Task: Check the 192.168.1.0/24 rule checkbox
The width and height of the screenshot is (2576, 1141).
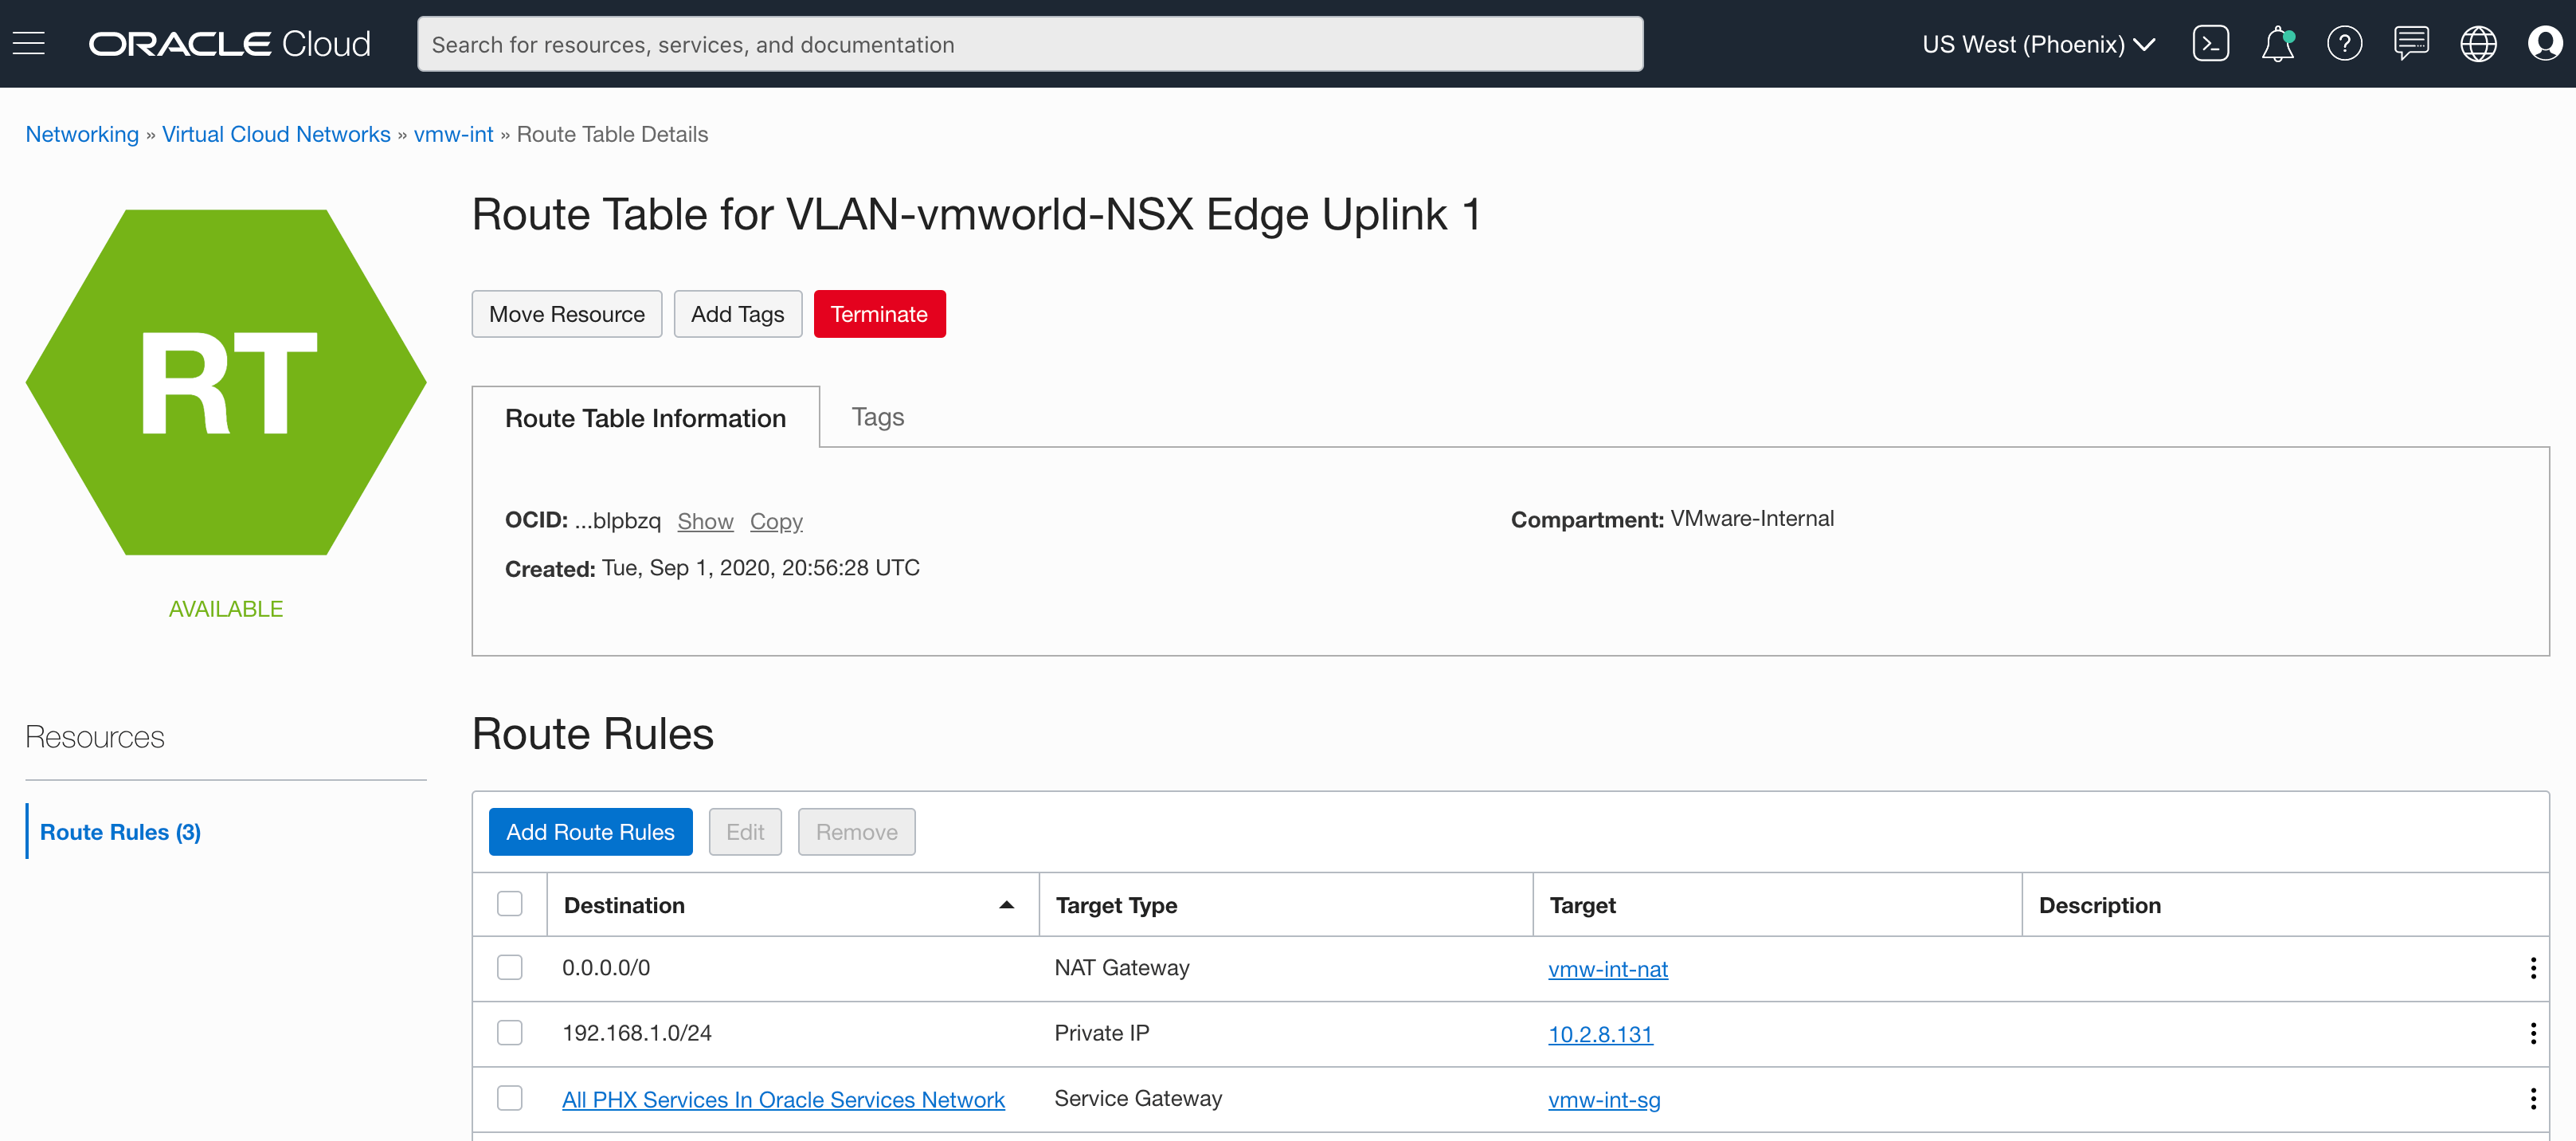Action: point(510,1033)
